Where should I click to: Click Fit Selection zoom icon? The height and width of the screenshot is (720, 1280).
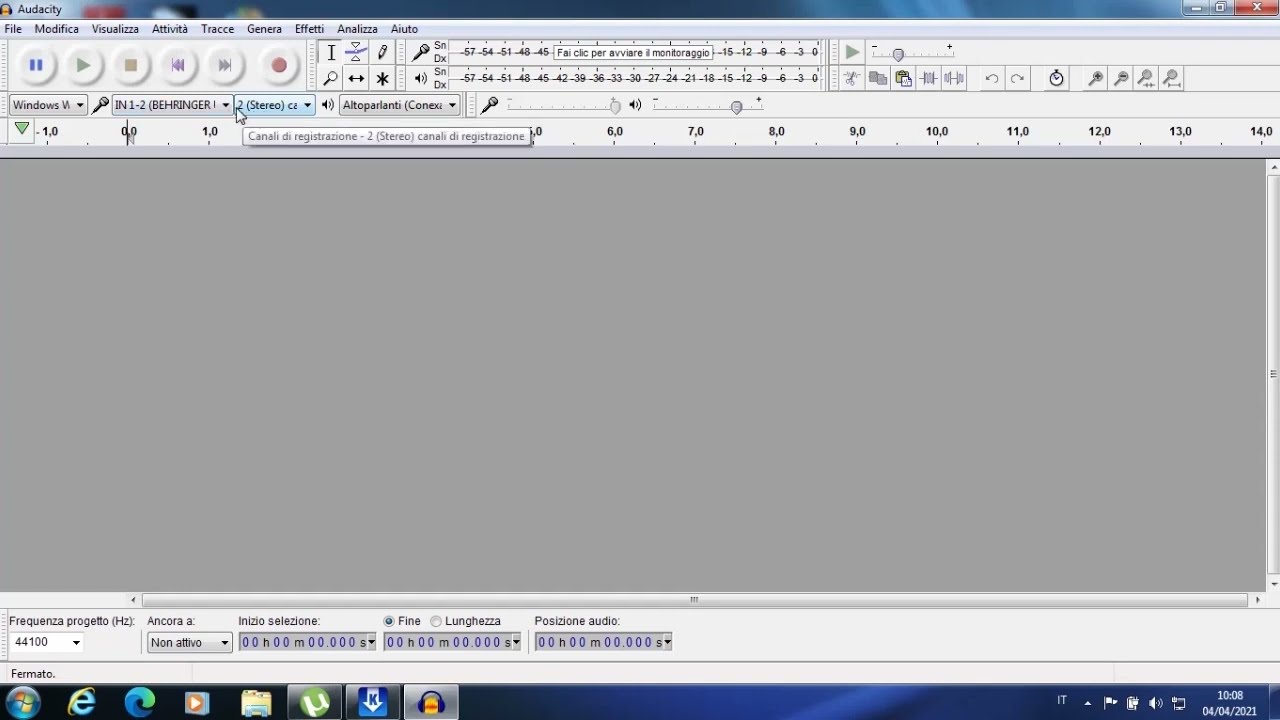point(1147,78)
